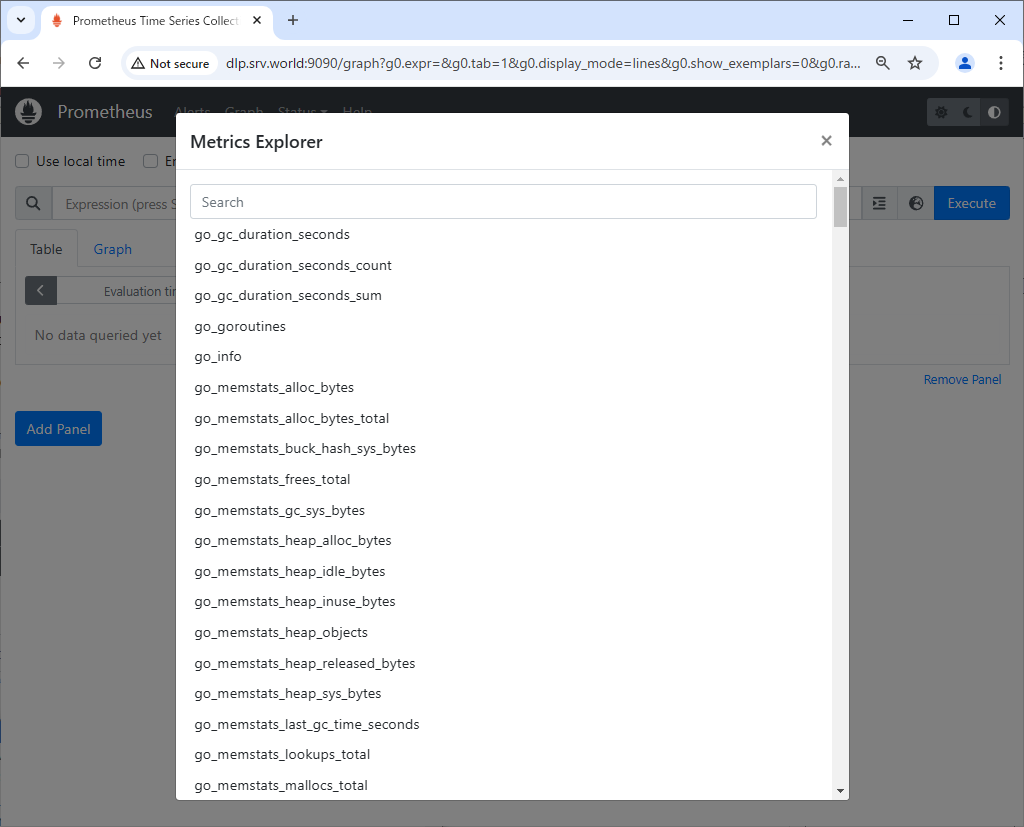1024x827 pixels.
Task: Click the scrollbar up arrow in Metrics Explorer
Action: point(840,178)
